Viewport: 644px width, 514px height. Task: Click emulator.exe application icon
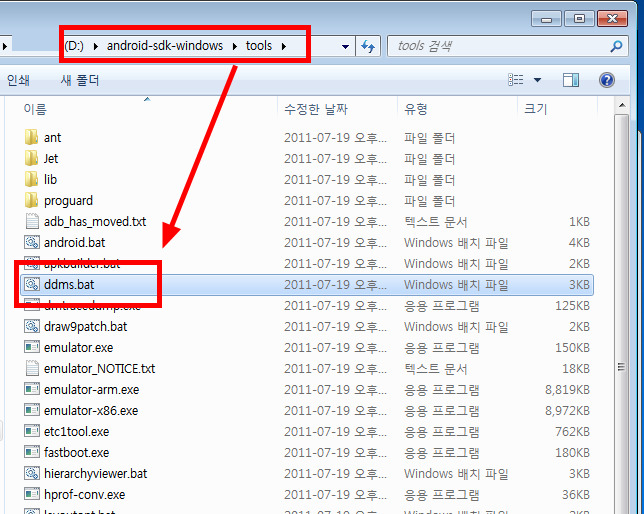point(32,347)
